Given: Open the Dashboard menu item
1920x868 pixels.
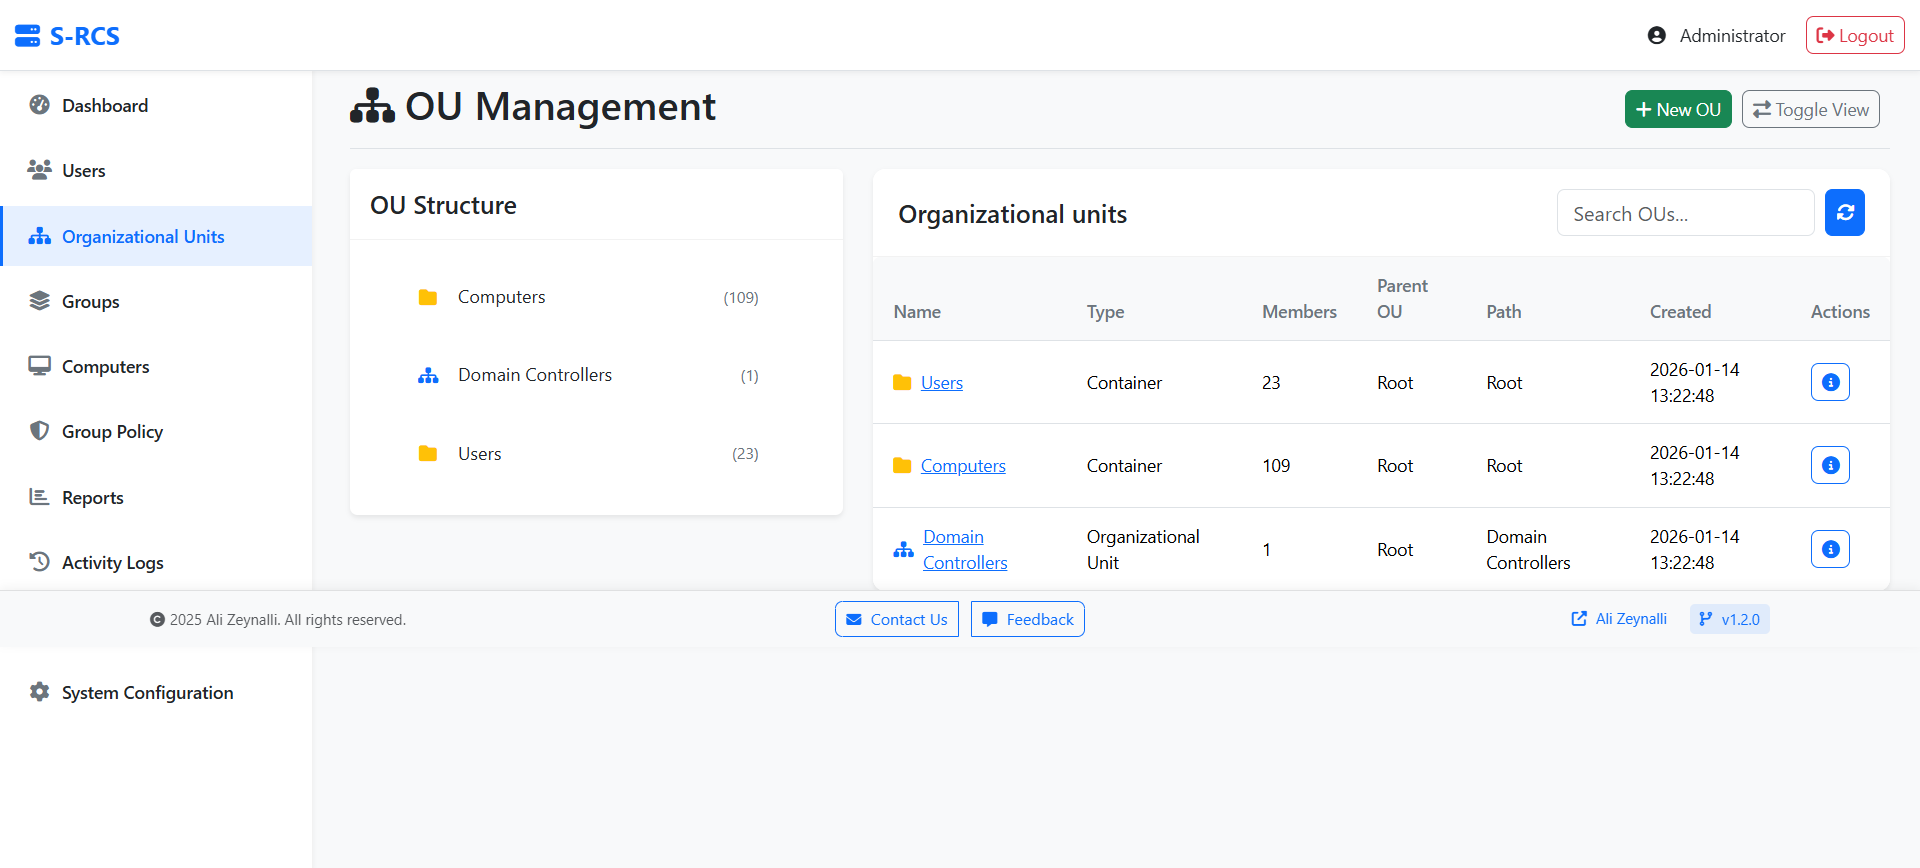Looking at the screenshot, I should pos(157,105).
